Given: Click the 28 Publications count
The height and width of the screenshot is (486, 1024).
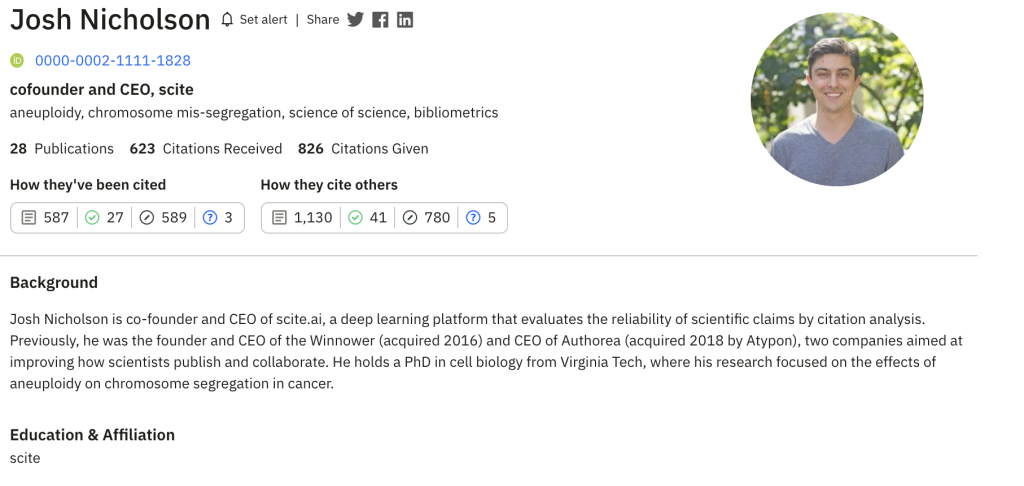Looking at the screenshot, I should tap(62, 149).
